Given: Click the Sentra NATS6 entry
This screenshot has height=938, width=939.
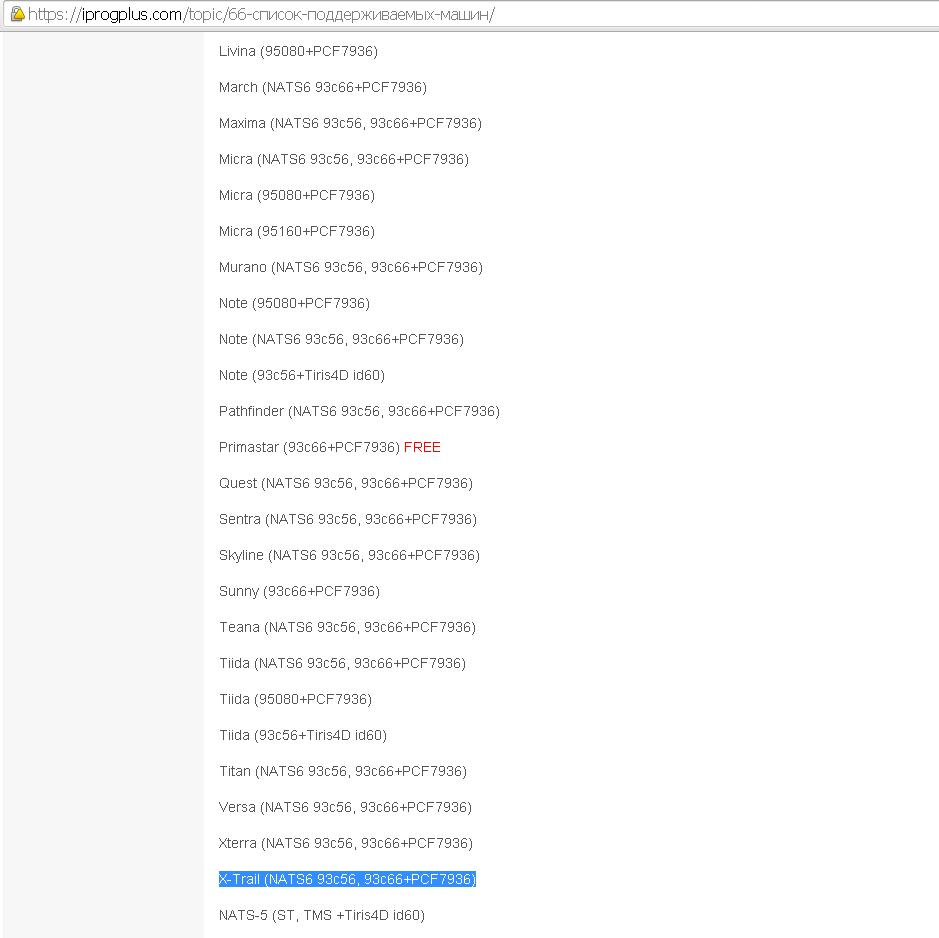Looking at the screenshot, I should pyautogui.click(x=348, y=519).
